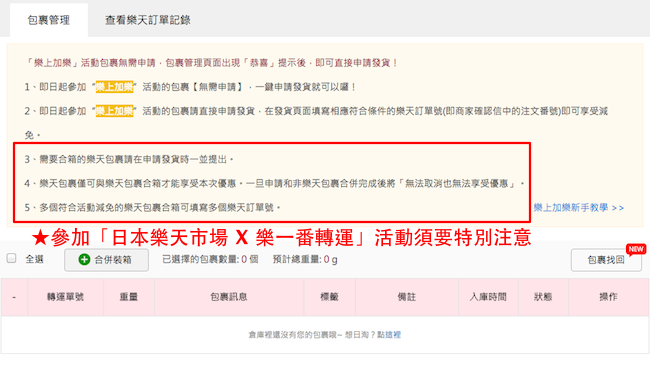Viewport: 650px width, 376px height.
Task: Click the green plus icon on 合併裝箱
Action: point(84,260)
